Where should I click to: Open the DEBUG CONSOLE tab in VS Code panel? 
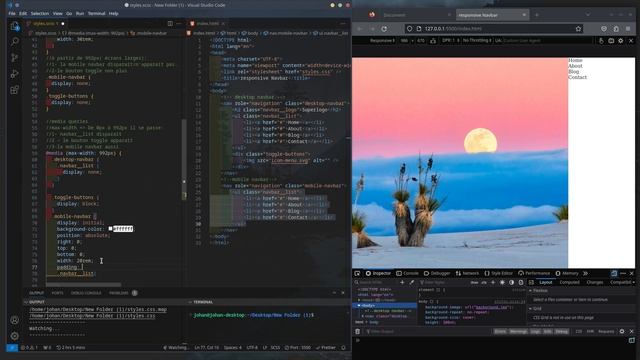(x=86, y=293)
